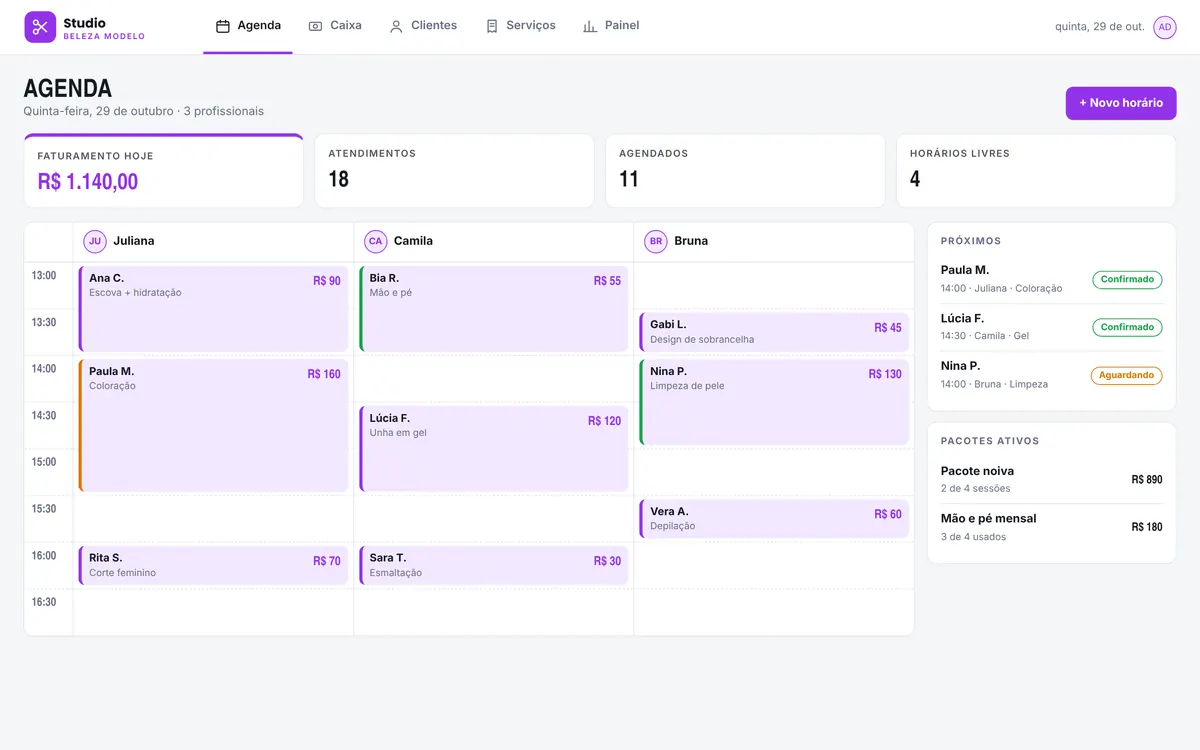
Task: Click the Studio scissors logo icon
Action: click(x=40, y=27)
